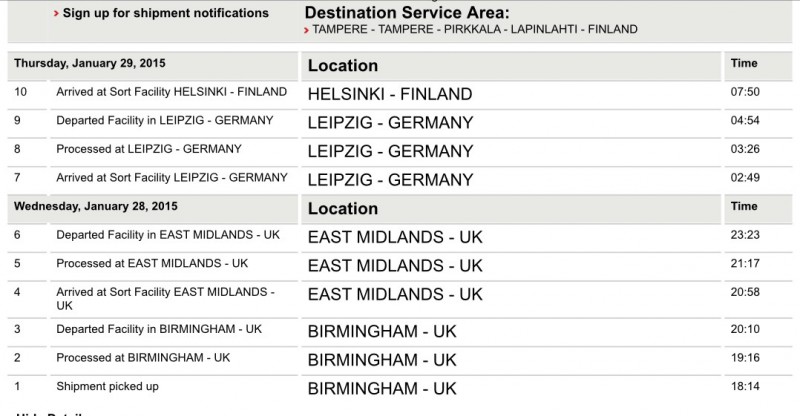Click HELSINKI - FINLAND location cell

(390, 94)
